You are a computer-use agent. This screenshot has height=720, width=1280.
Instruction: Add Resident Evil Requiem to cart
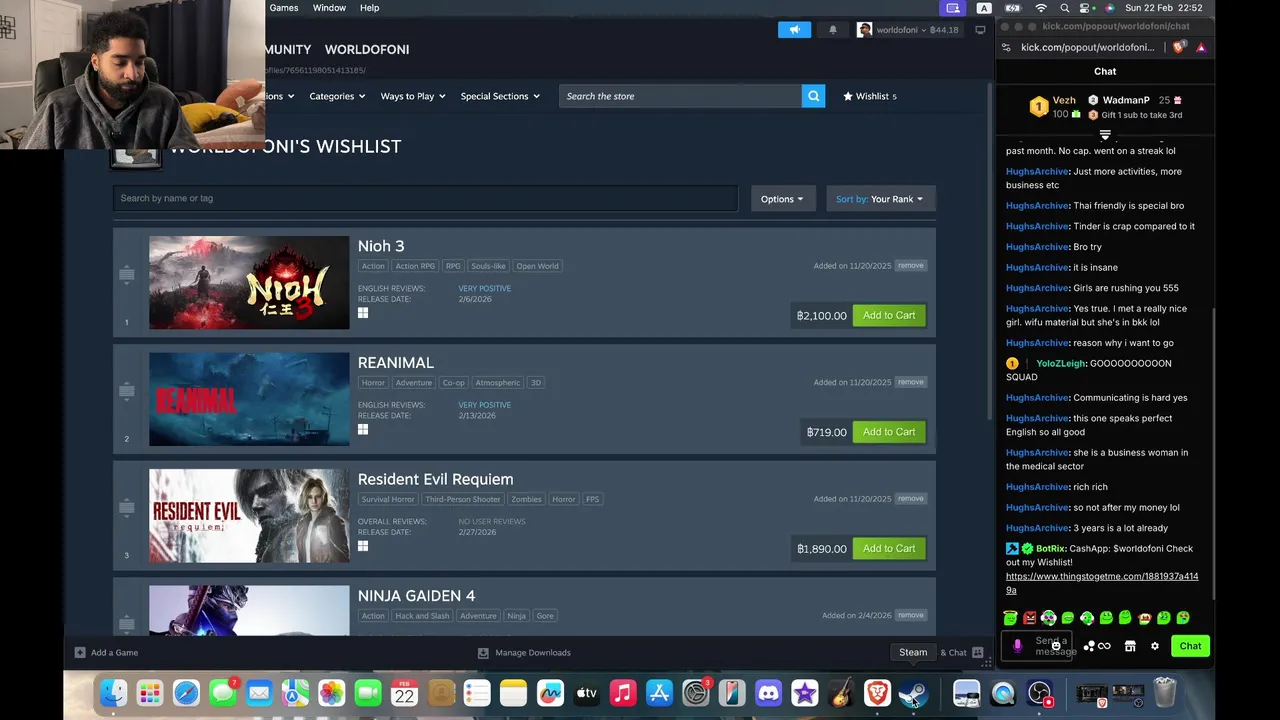[889, 548]
